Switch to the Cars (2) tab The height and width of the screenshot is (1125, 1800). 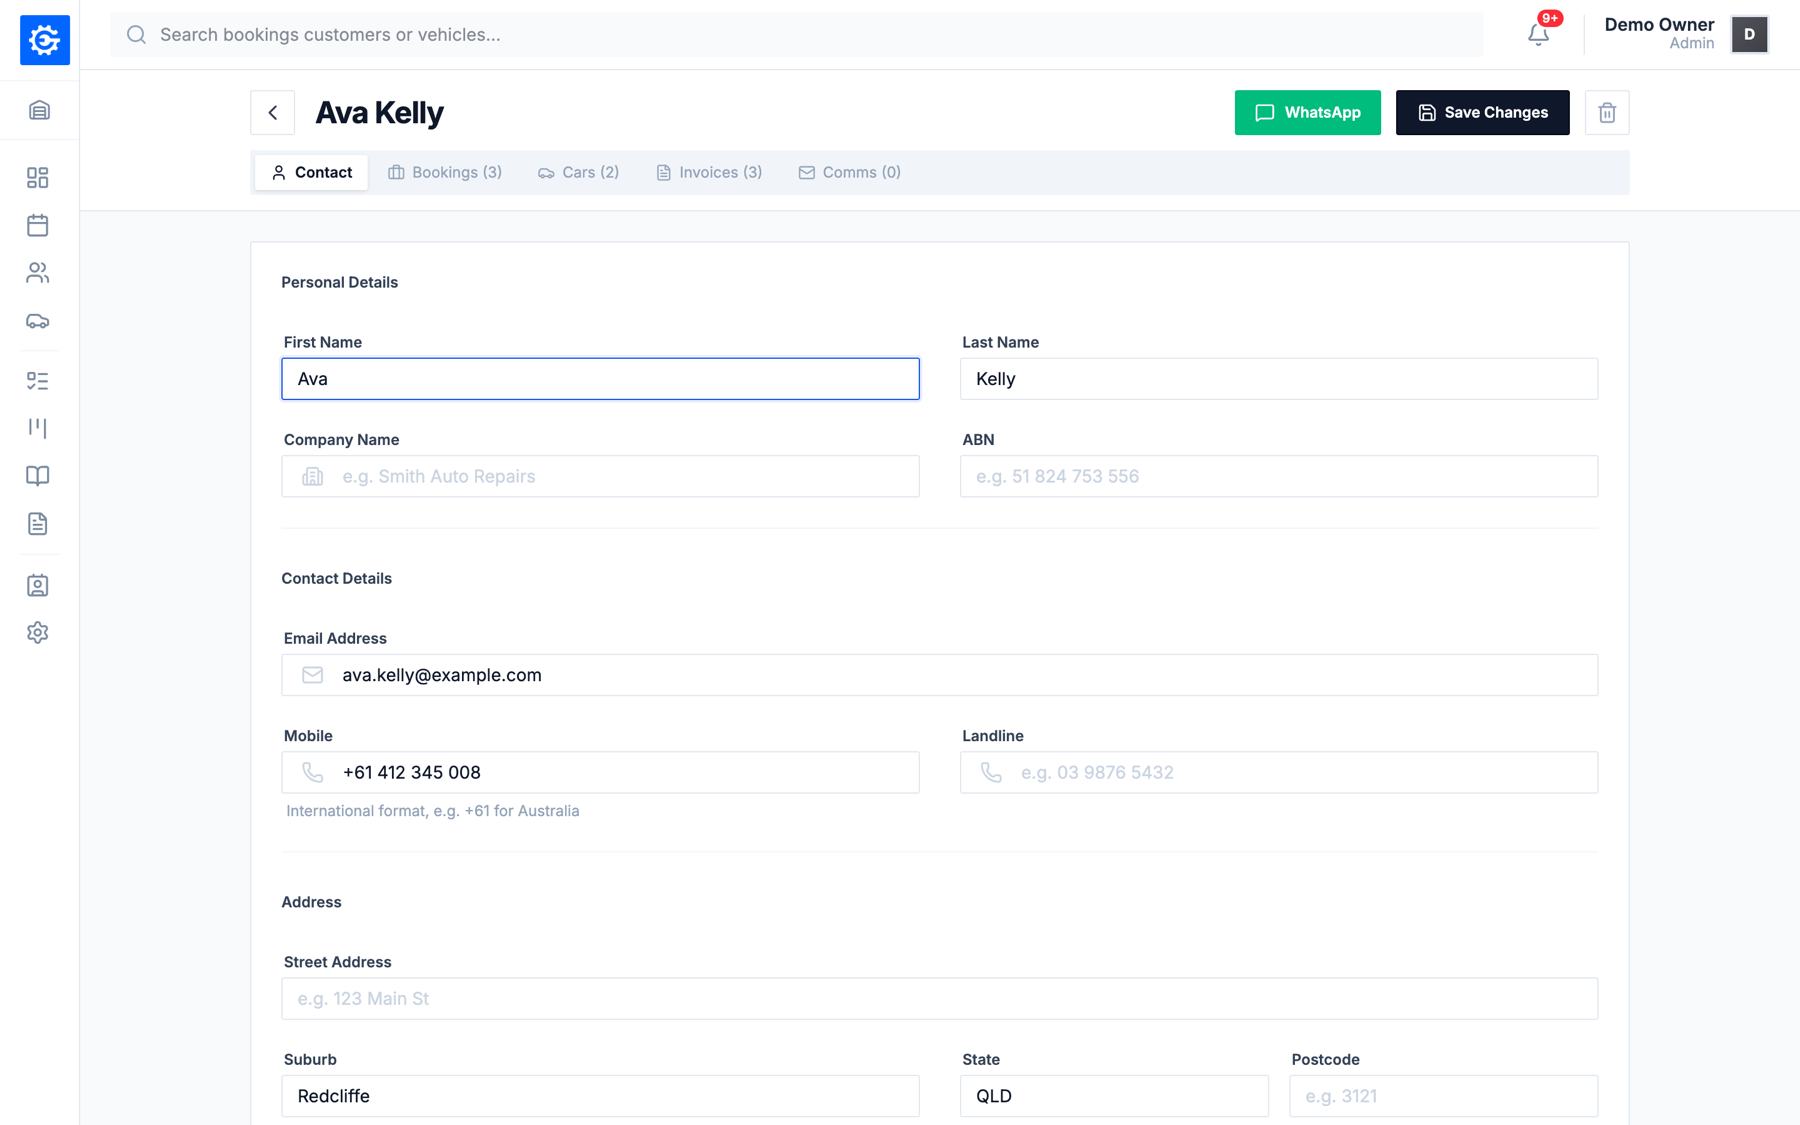[578, 172]
